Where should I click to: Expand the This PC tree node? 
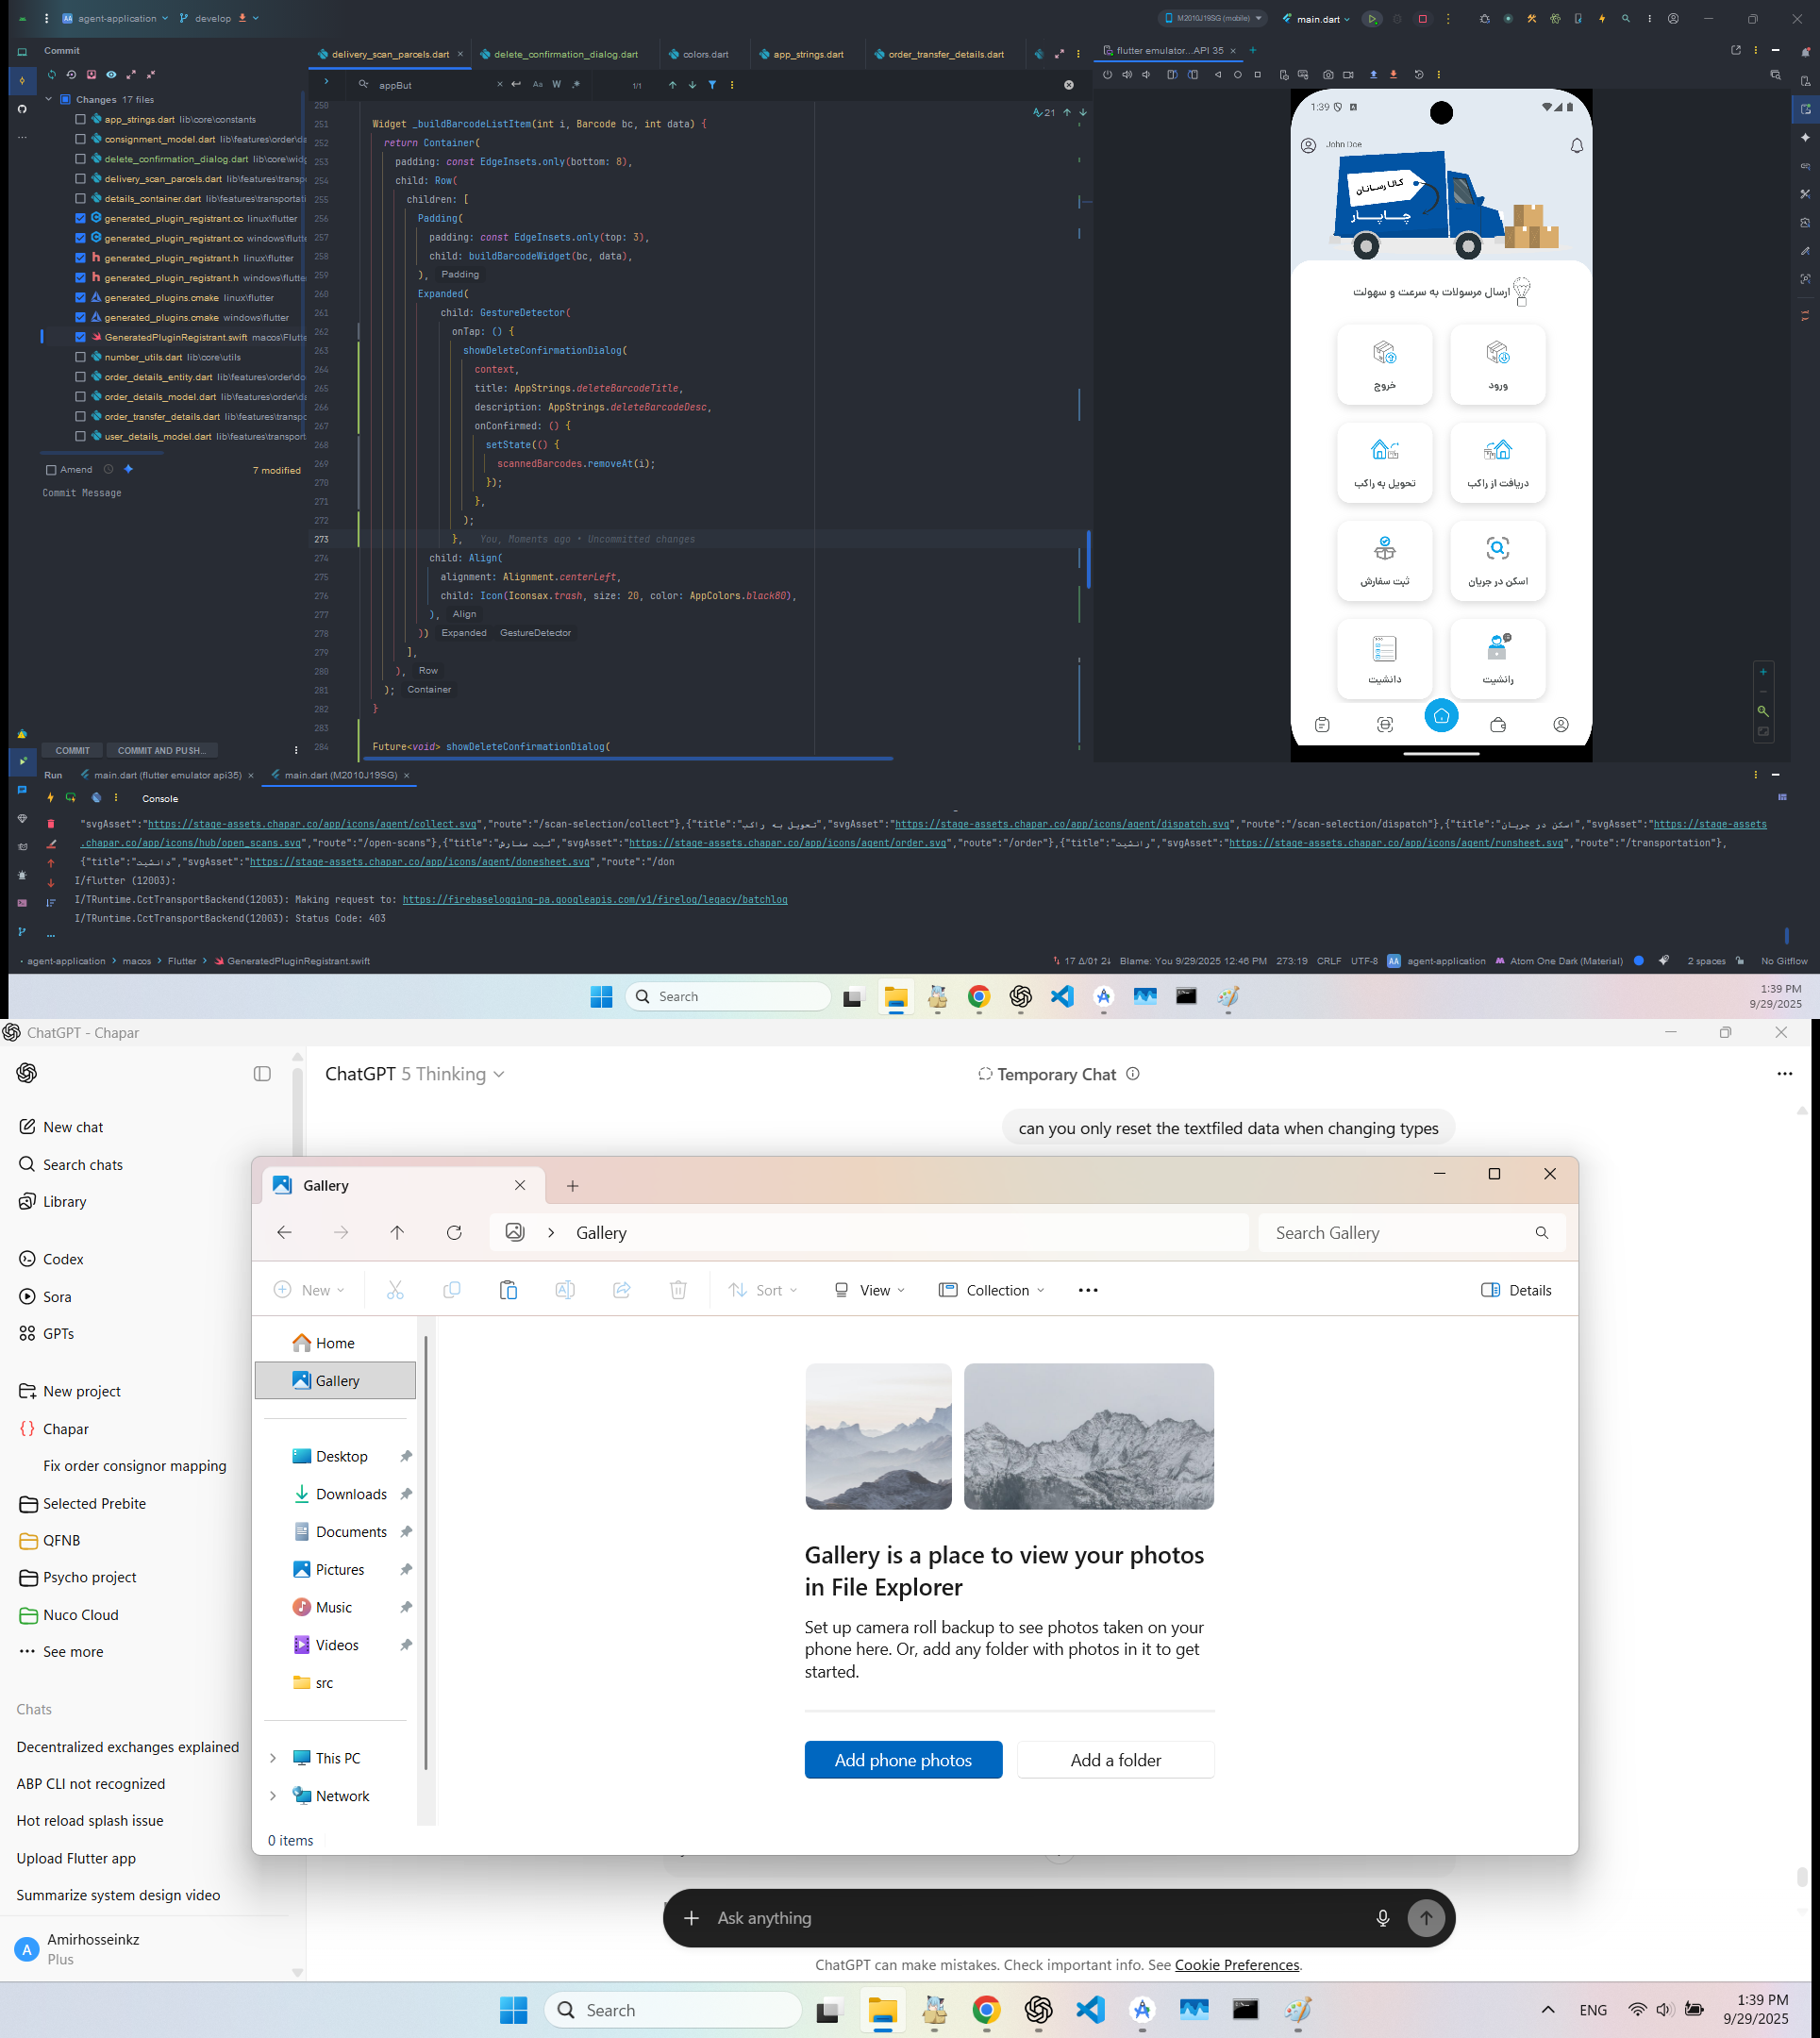273,1758
